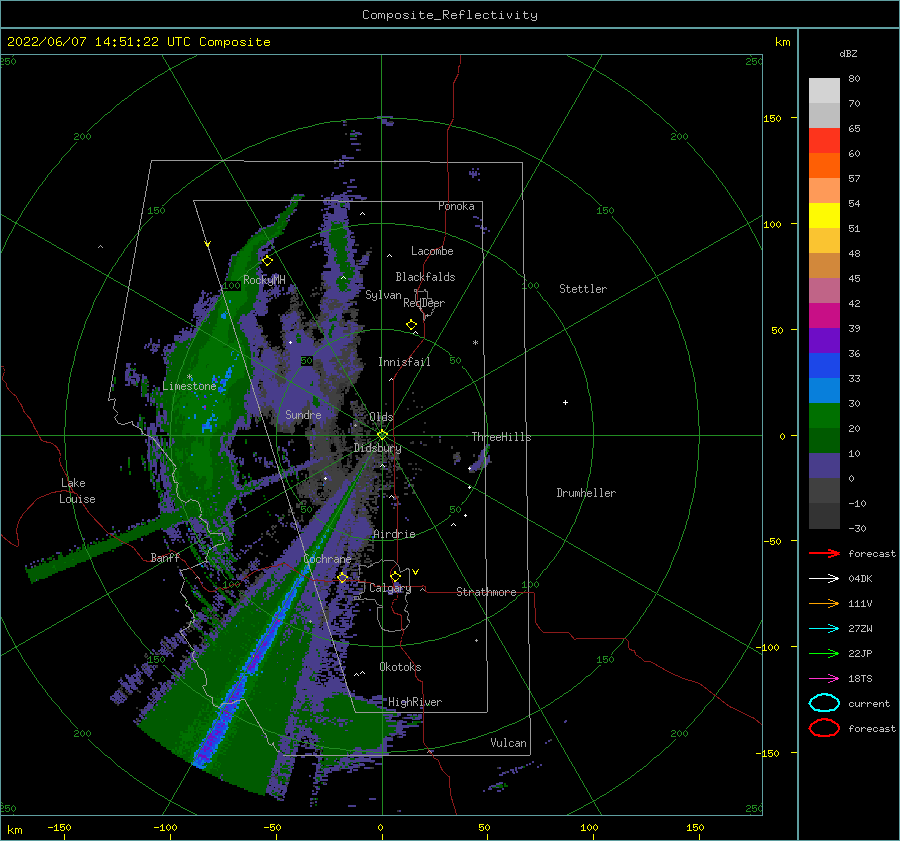Click the Vulcan town label
The height and width of the screenshot is (841, 900).
coord(509,743)
